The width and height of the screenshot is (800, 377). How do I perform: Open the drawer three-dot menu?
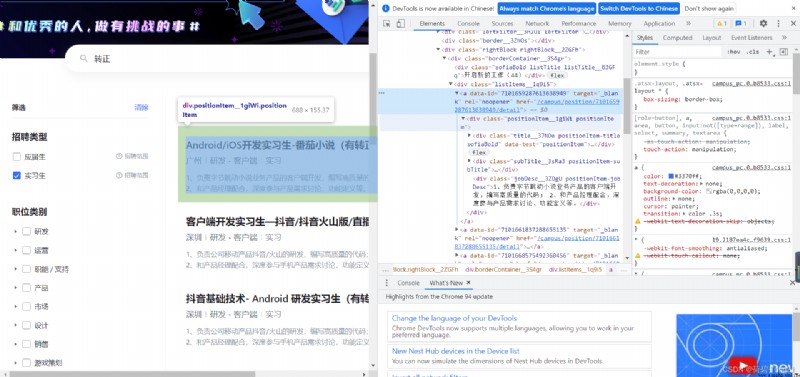[386, 283]
